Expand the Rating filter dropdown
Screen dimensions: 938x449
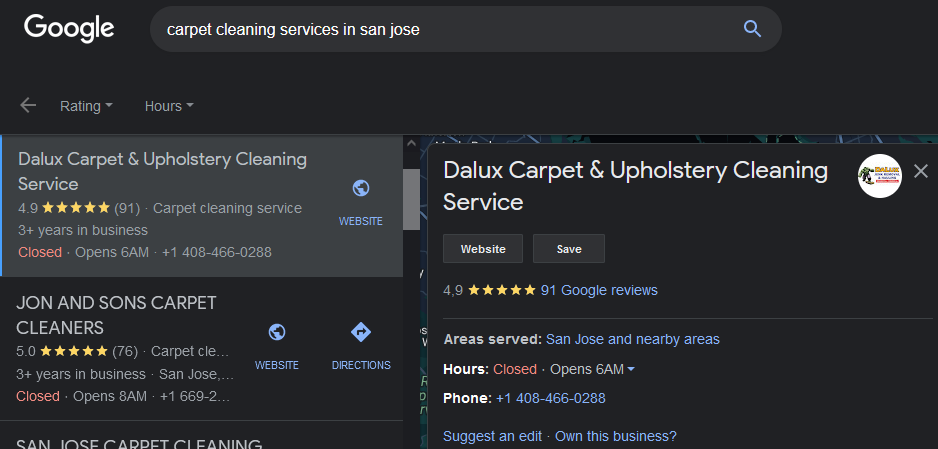tap(86, 106)
